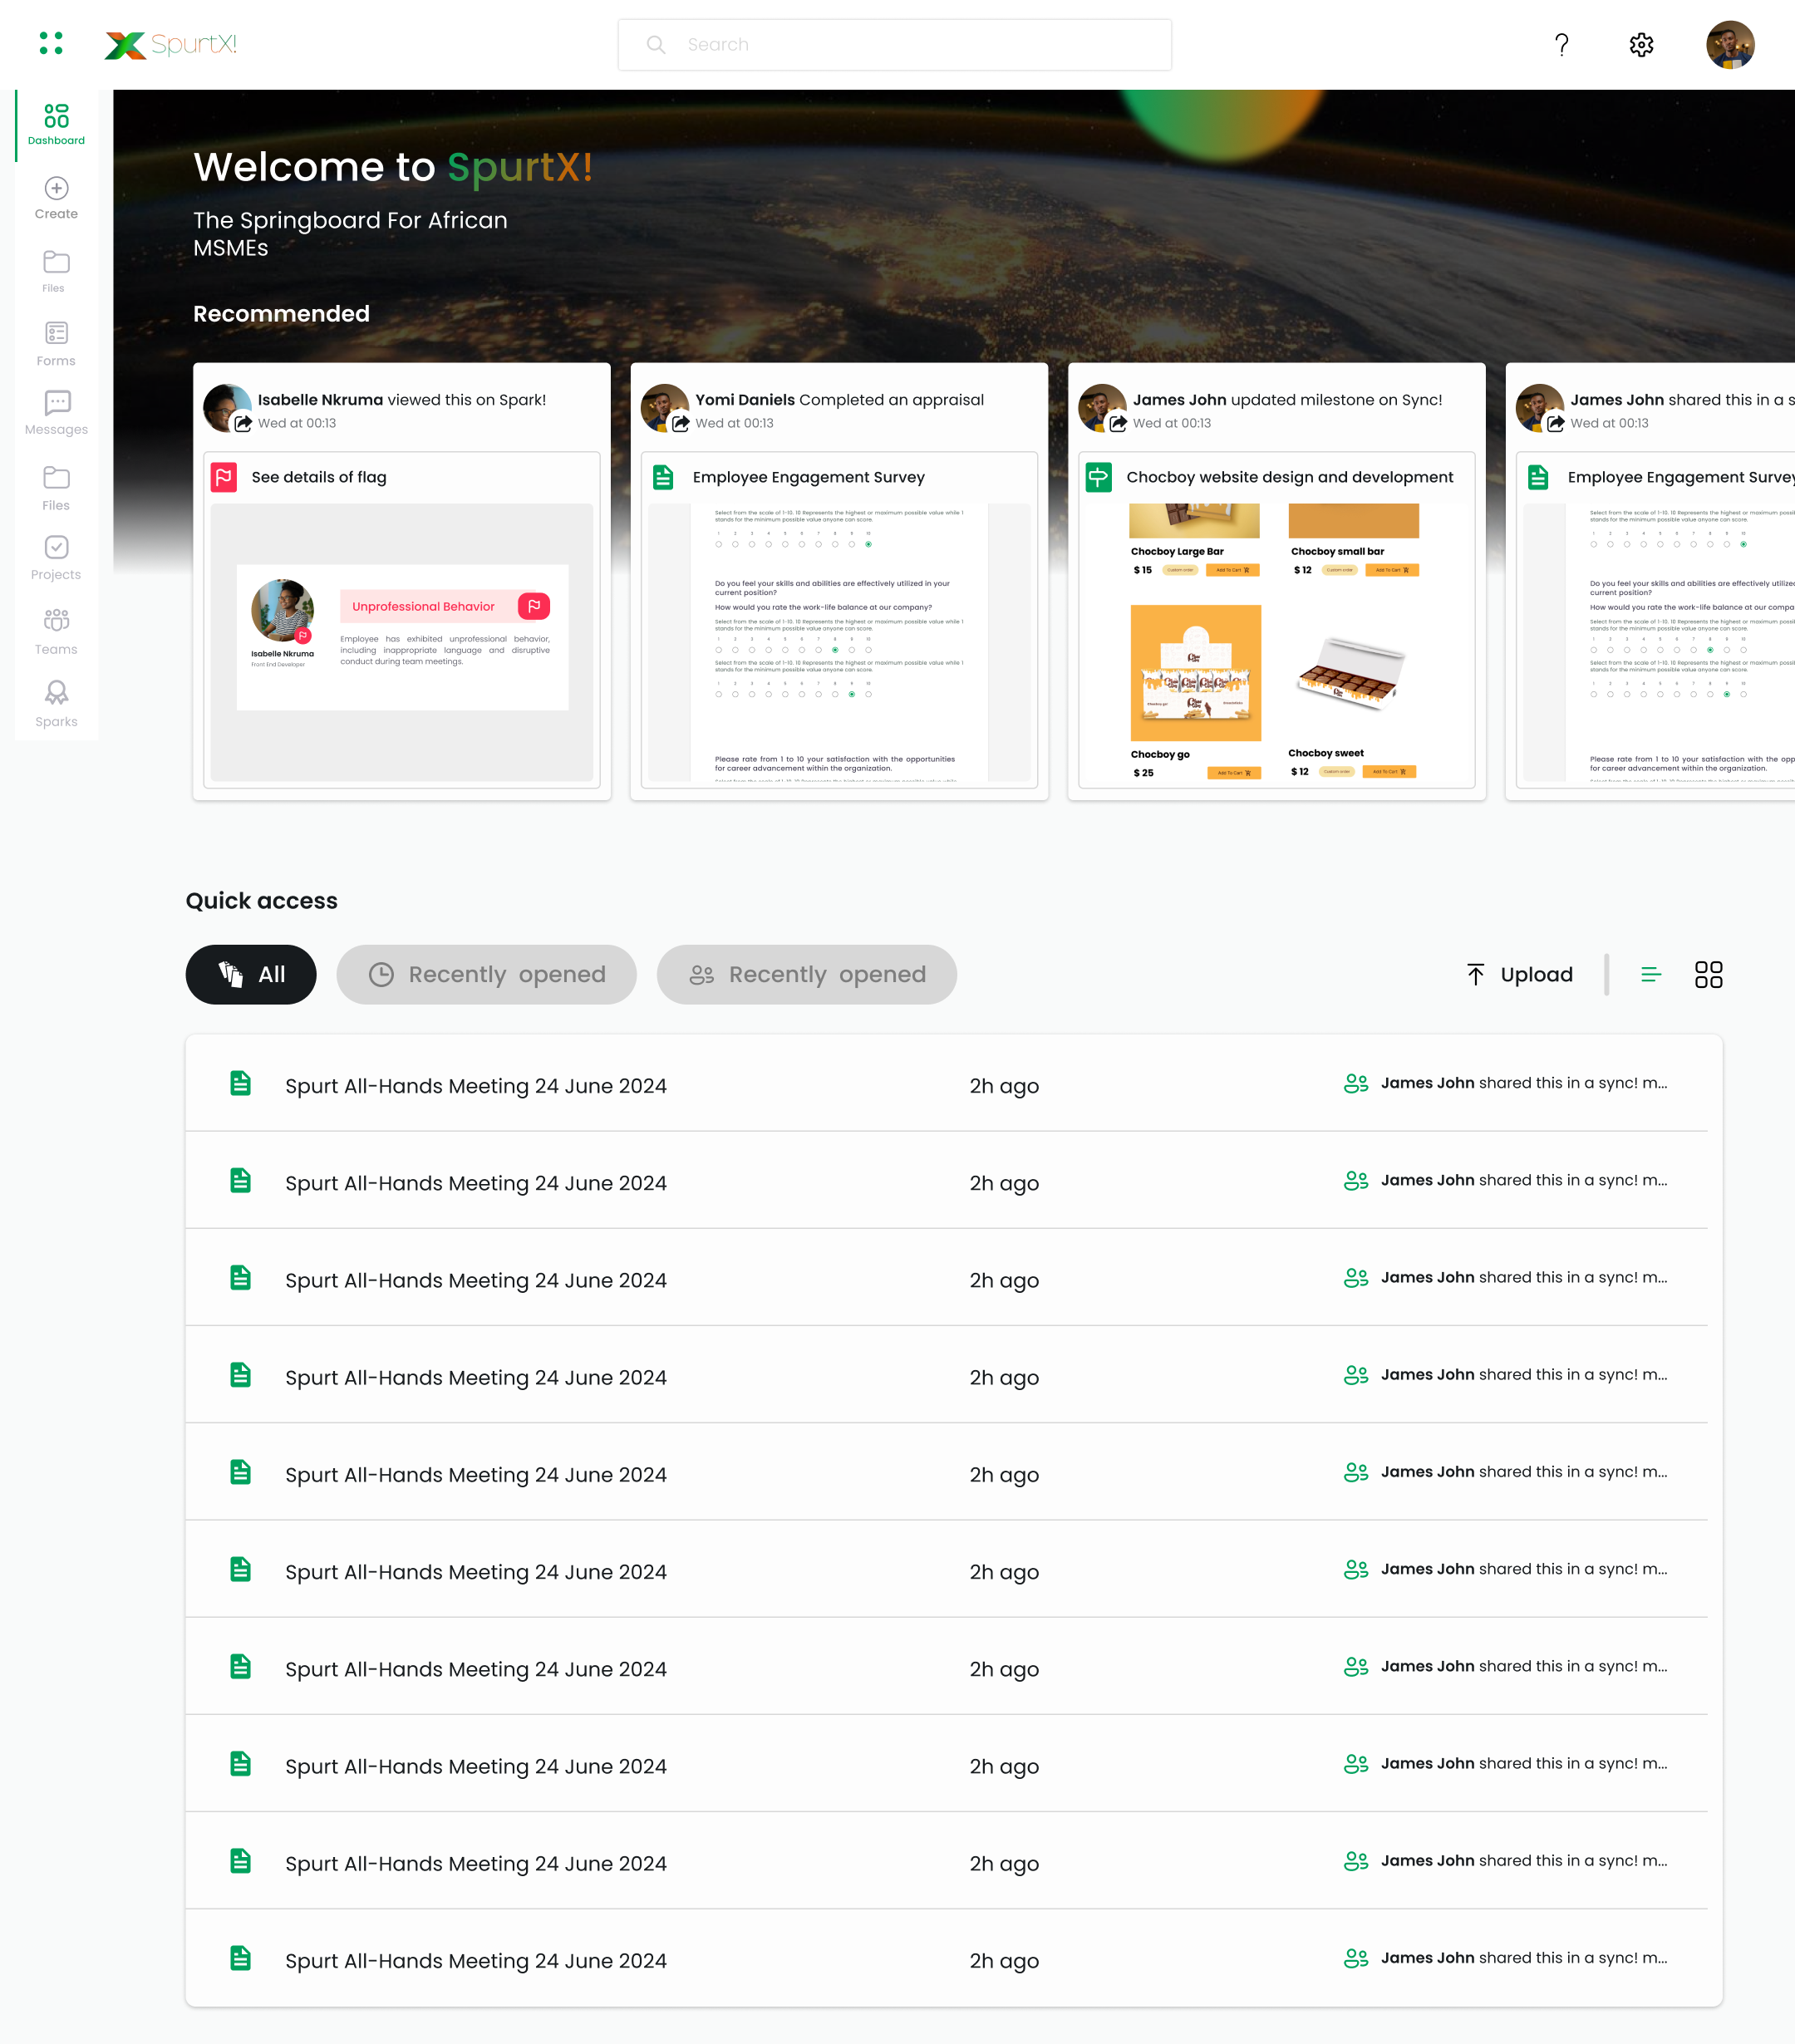Click the Recommended heading
The width and height of the screenshot is (1795, 2044).
[x=281, y=313]
